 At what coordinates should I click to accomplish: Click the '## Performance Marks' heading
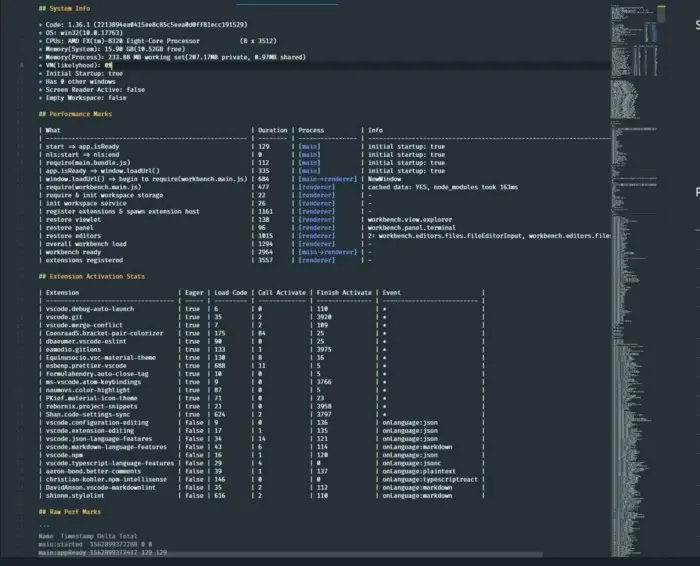tap(75, 114)
